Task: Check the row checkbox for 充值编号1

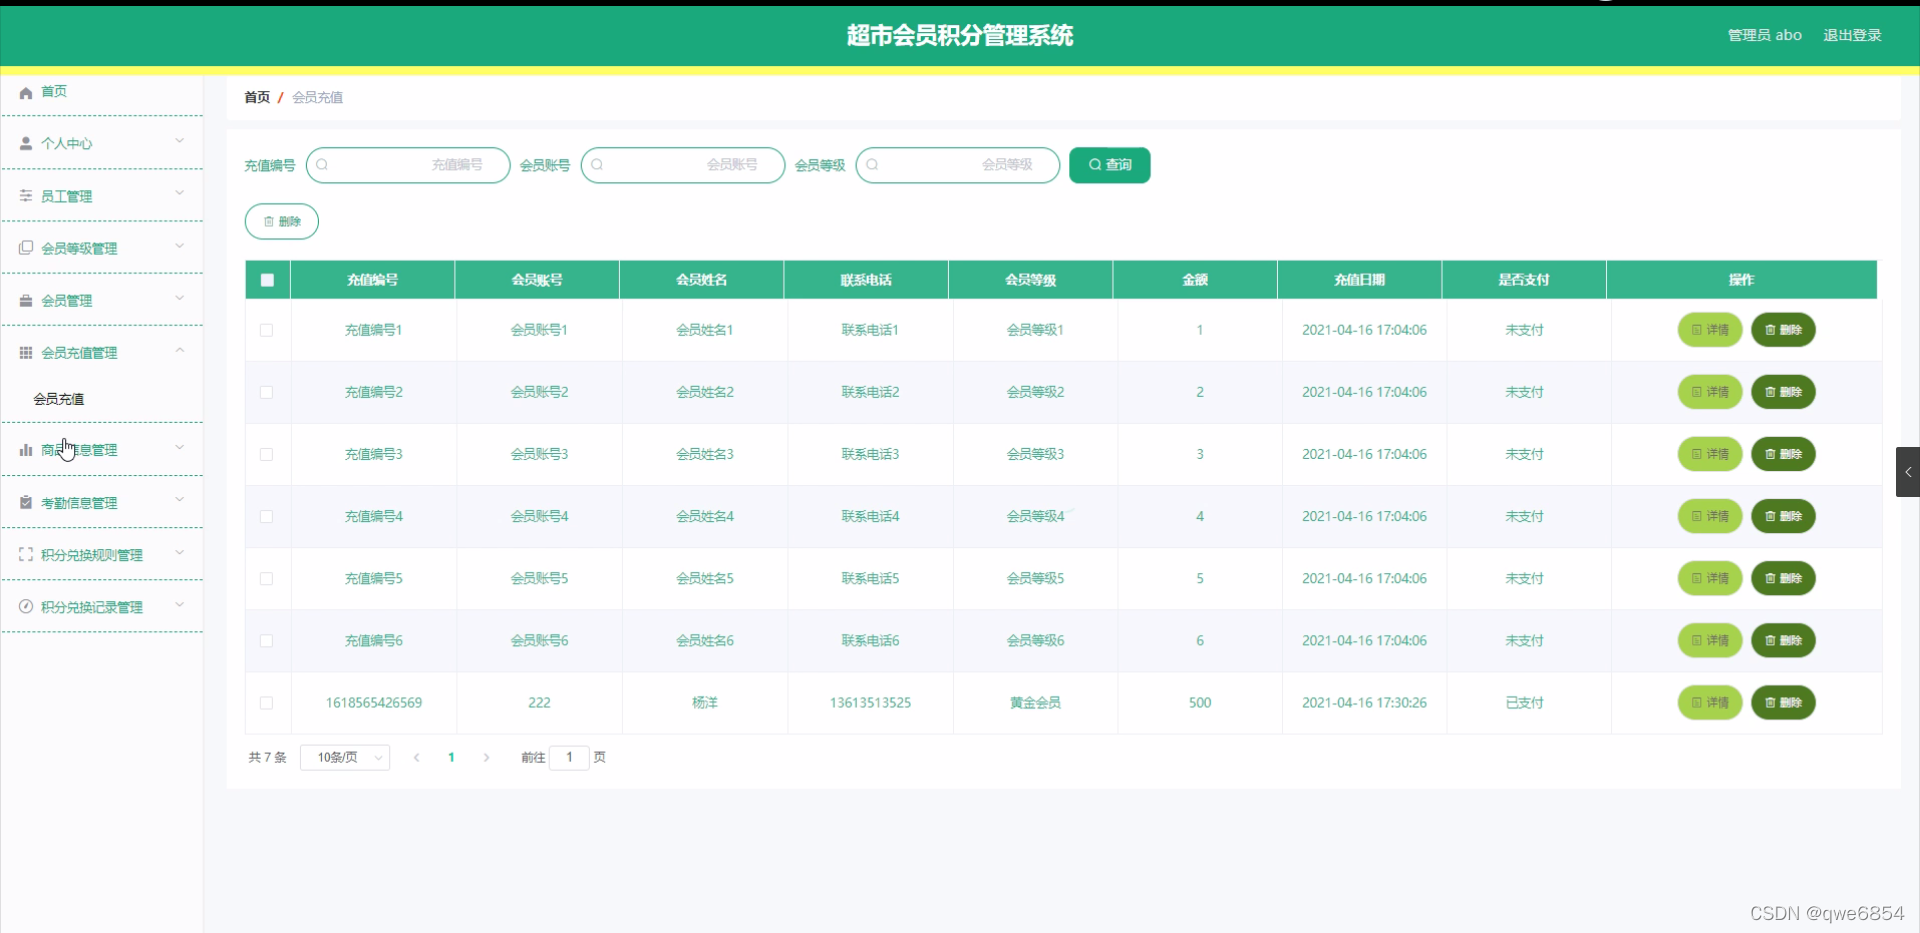Action: 266,330
